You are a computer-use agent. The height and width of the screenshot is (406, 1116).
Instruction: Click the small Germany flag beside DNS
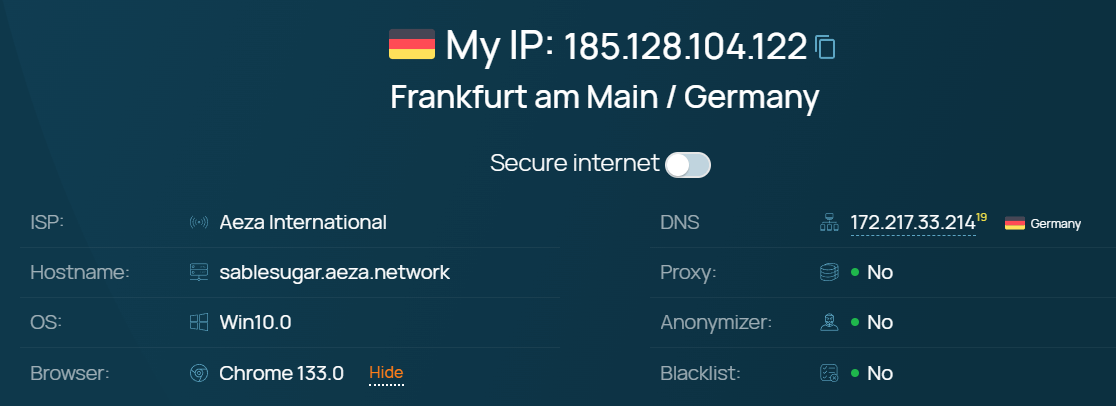[x=1015, y=224]
